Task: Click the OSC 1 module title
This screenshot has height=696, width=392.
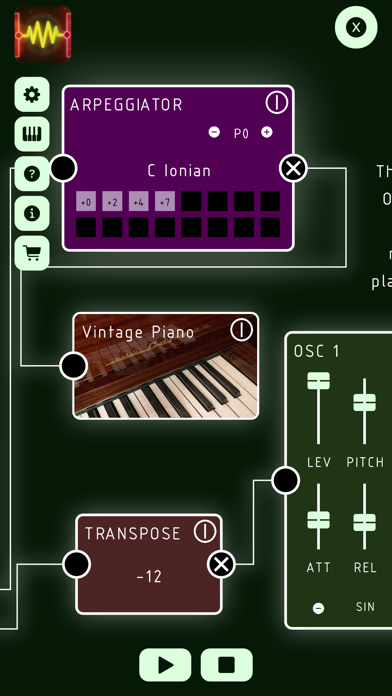Action: (317, 351)
